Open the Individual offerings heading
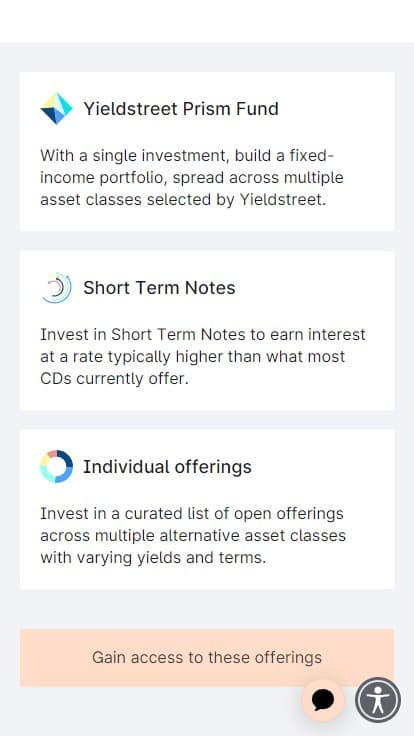The height and width of the screenshot is (736, 414). tap(167, 467)
